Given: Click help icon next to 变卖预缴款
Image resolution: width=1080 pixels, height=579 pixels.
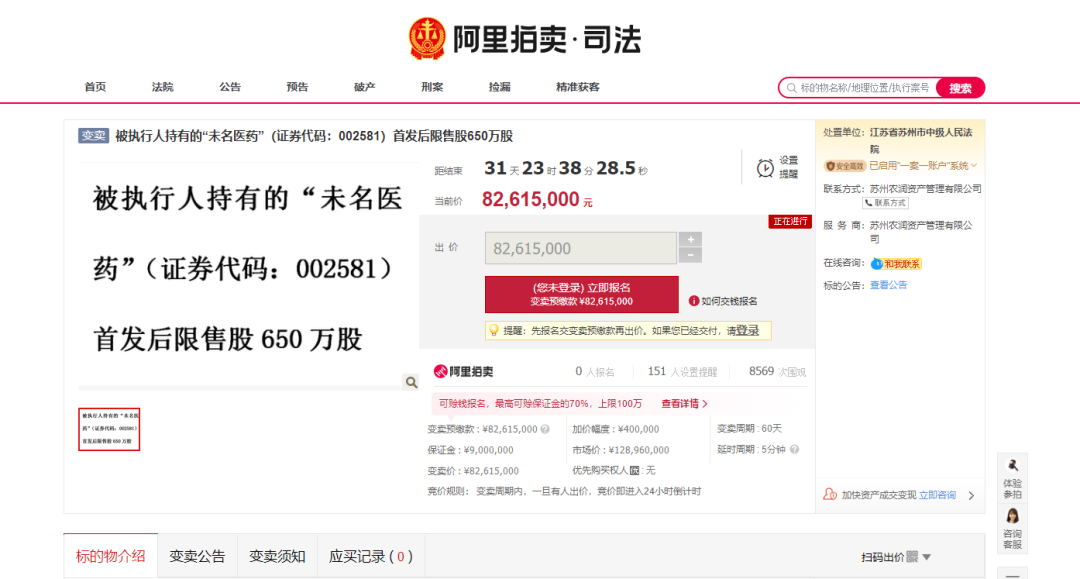Looking at the screenshot, I should point(545,429).
